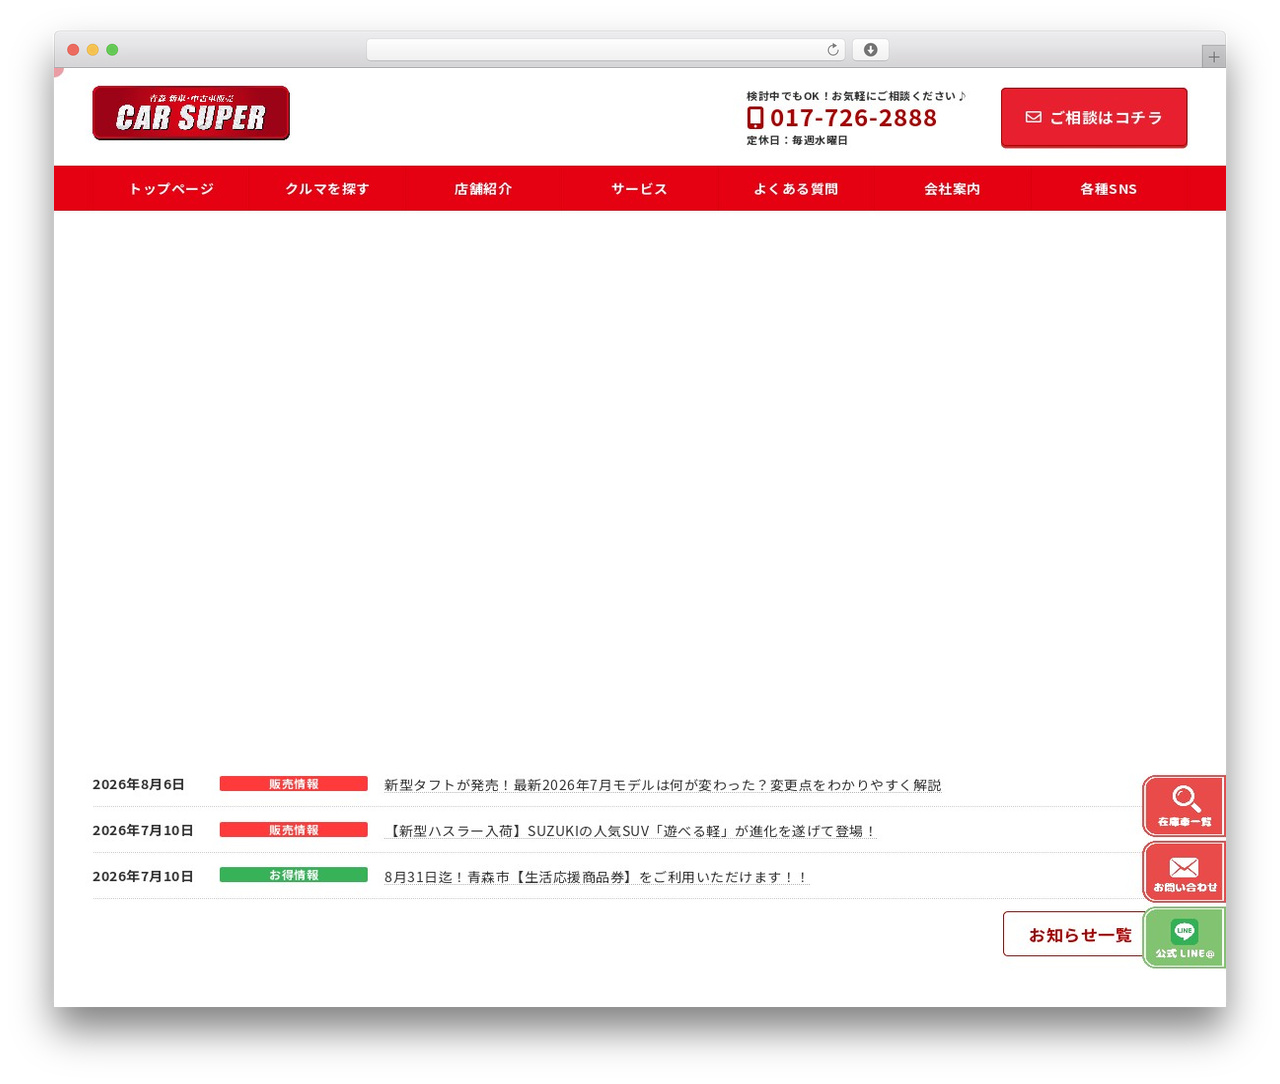Click the 定休日：毎週水曜日 text

tap(797, 141)
